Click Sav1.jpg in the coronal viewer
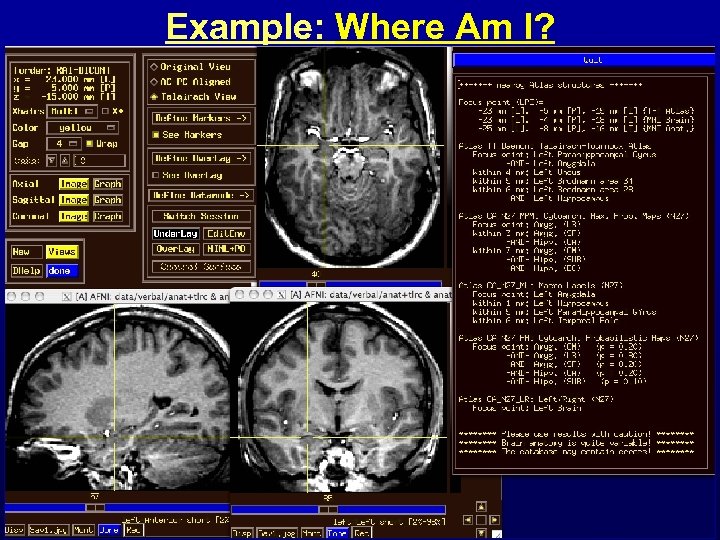Image resolution: width=720 pixels, height=540 pixels. (x=276, y=533)
